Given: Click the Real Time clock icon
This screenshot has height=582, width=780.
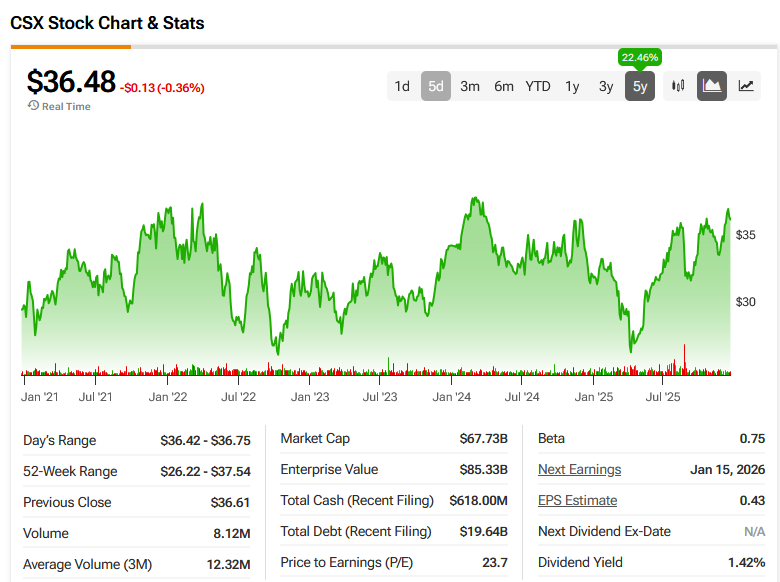Looking at the screenshot, I should (x=33, y=106).
